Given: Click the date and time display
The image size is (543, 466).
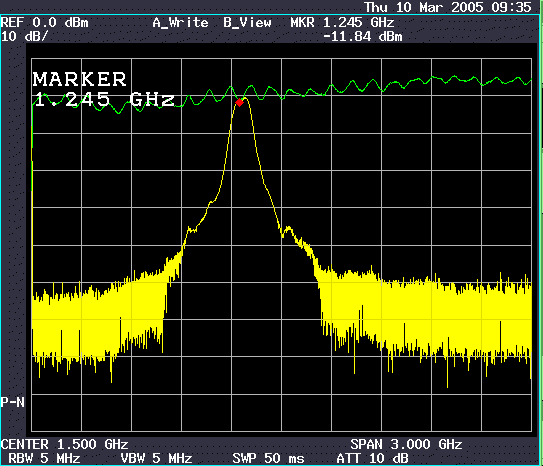Looking at the screenshot, I should 448,7.
